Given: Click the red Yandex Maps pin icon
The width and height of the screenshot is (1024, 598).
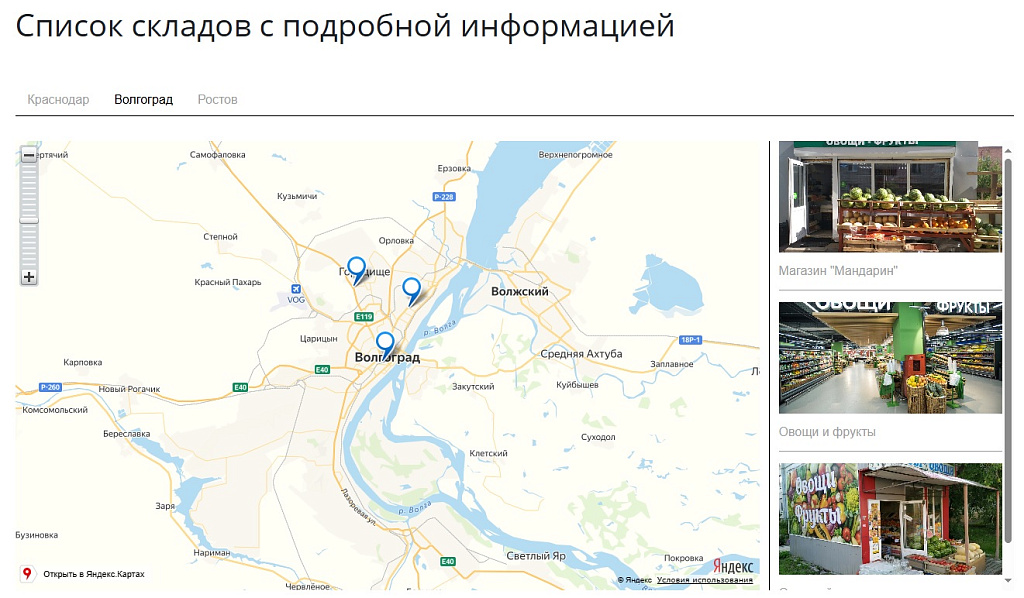Looking at the screenshot, I should tap(28, 574).
